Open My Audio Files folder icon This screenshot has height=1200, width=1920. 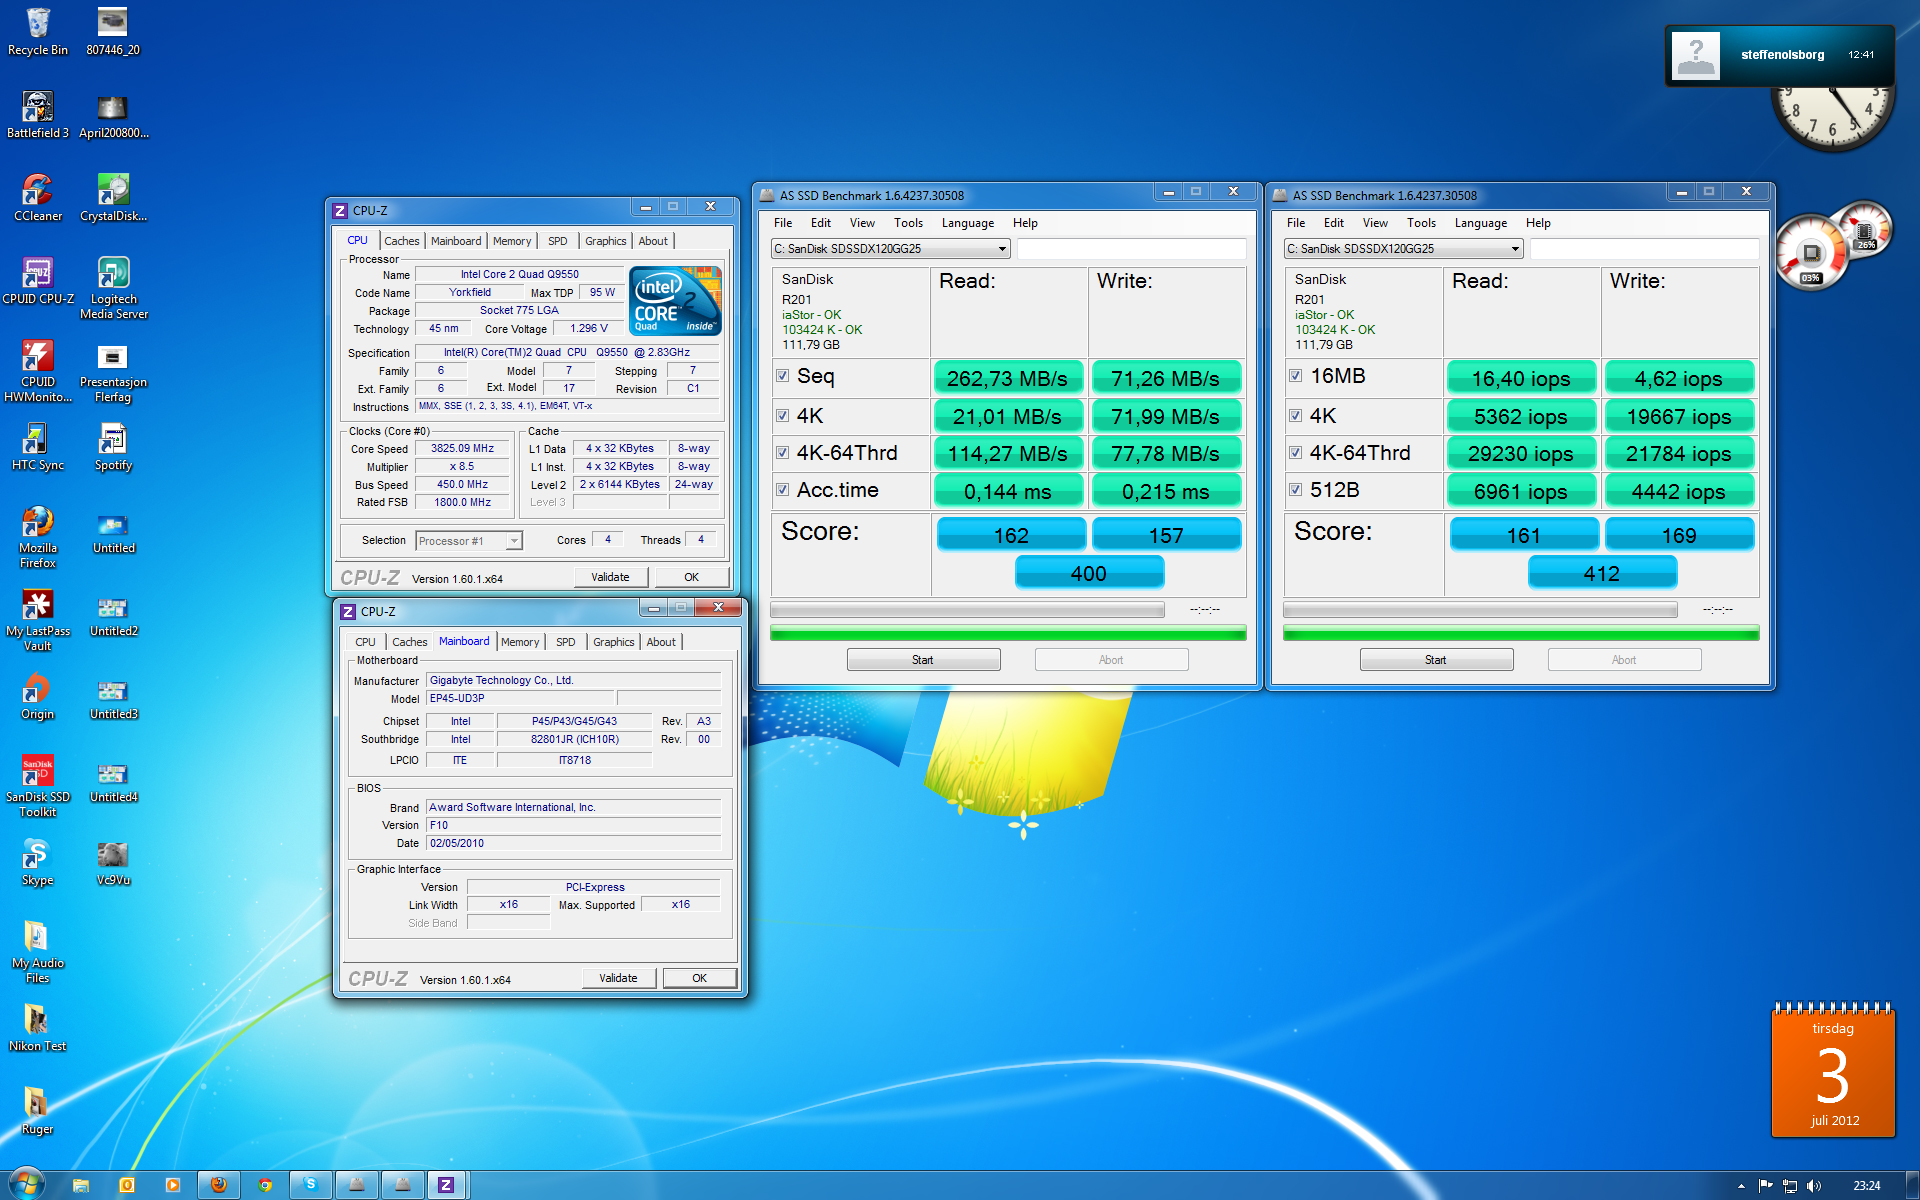click(x=38, y=952)
